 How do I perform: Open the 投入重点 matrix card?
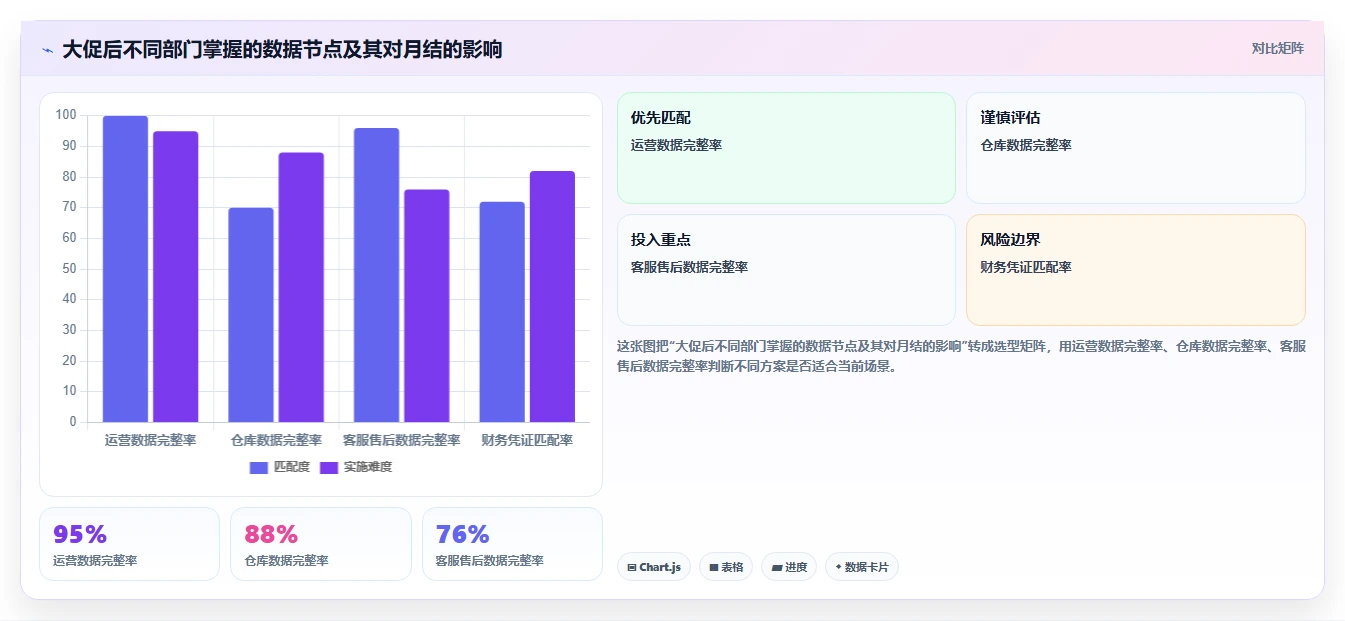click(786, 270)
